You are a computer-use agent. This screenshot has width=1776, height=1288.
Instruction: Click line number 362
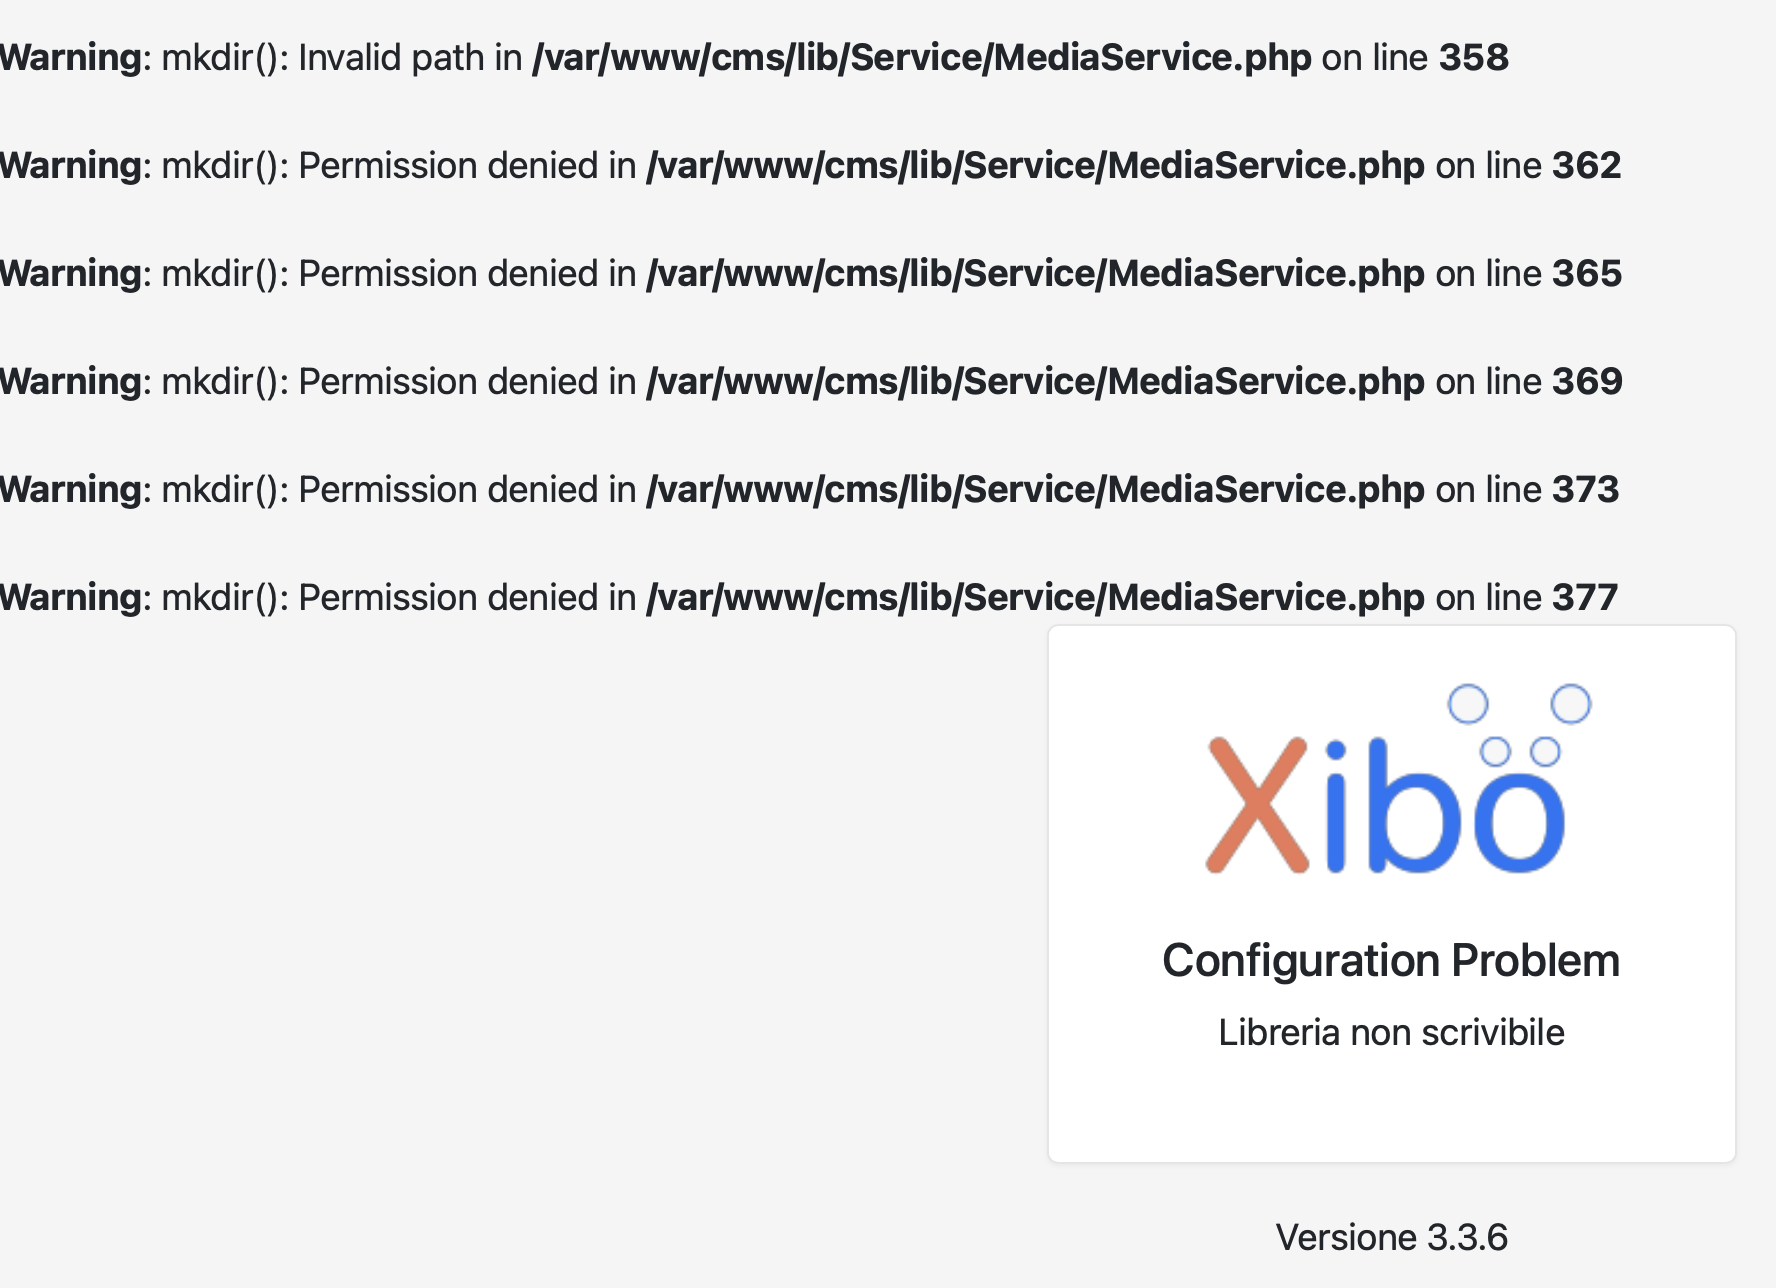click(1587, 166)
